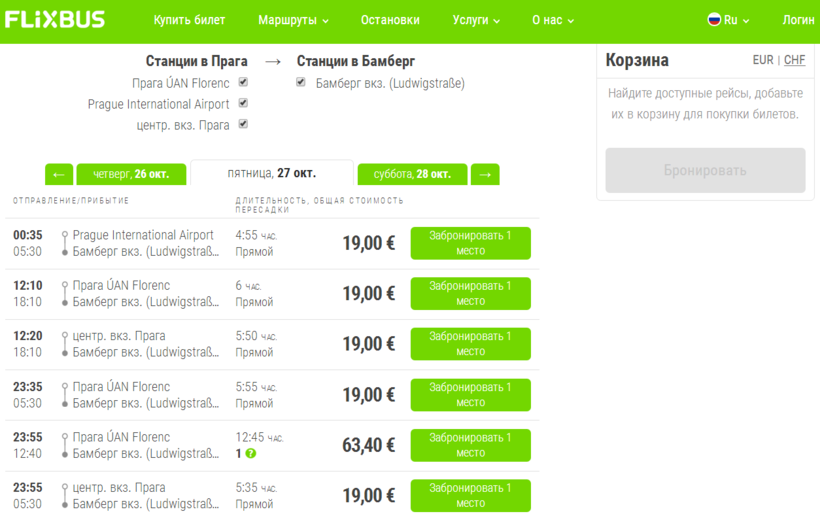Click the FlixBus logo
The width and height of the screenshot is (820, 516).
pyautogui.click(x=54, y=19)
